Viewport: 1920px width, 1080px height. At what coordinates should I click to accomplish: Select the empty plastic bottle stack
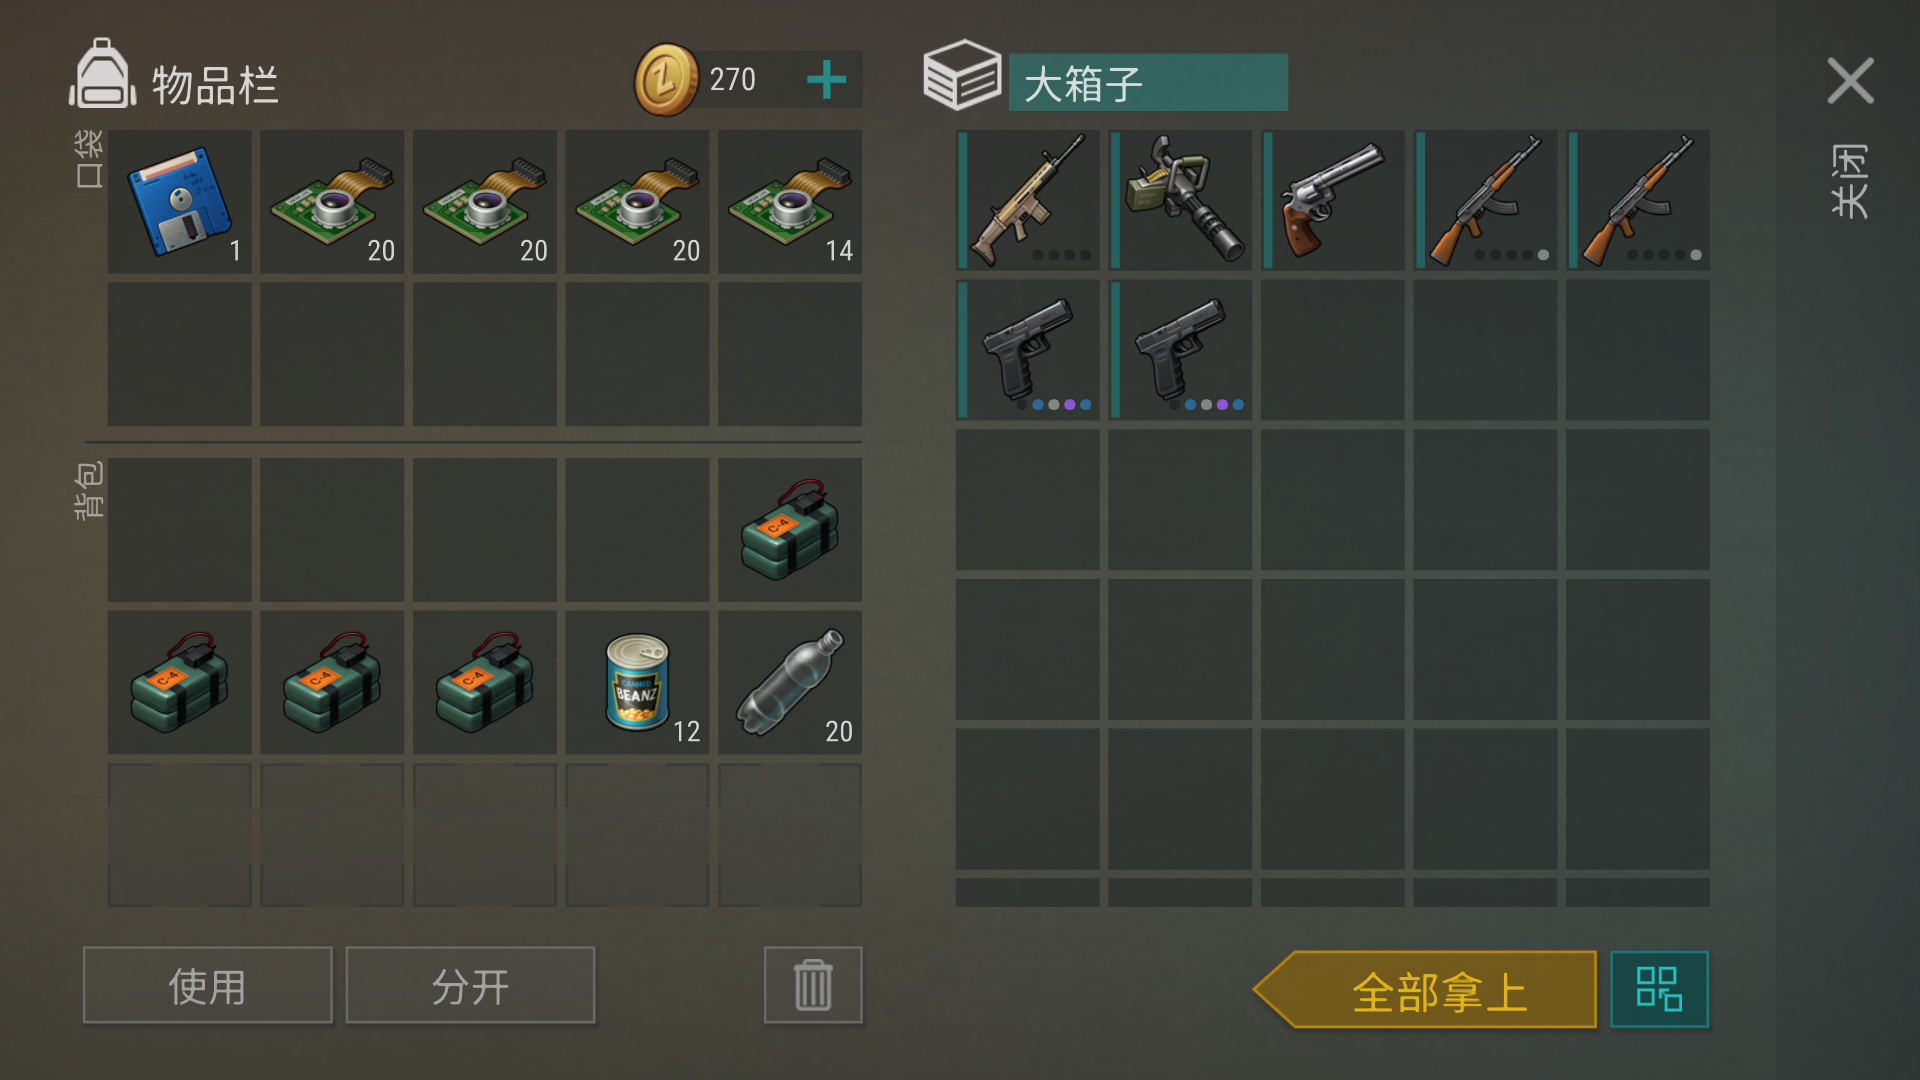(x=790, y=682)
